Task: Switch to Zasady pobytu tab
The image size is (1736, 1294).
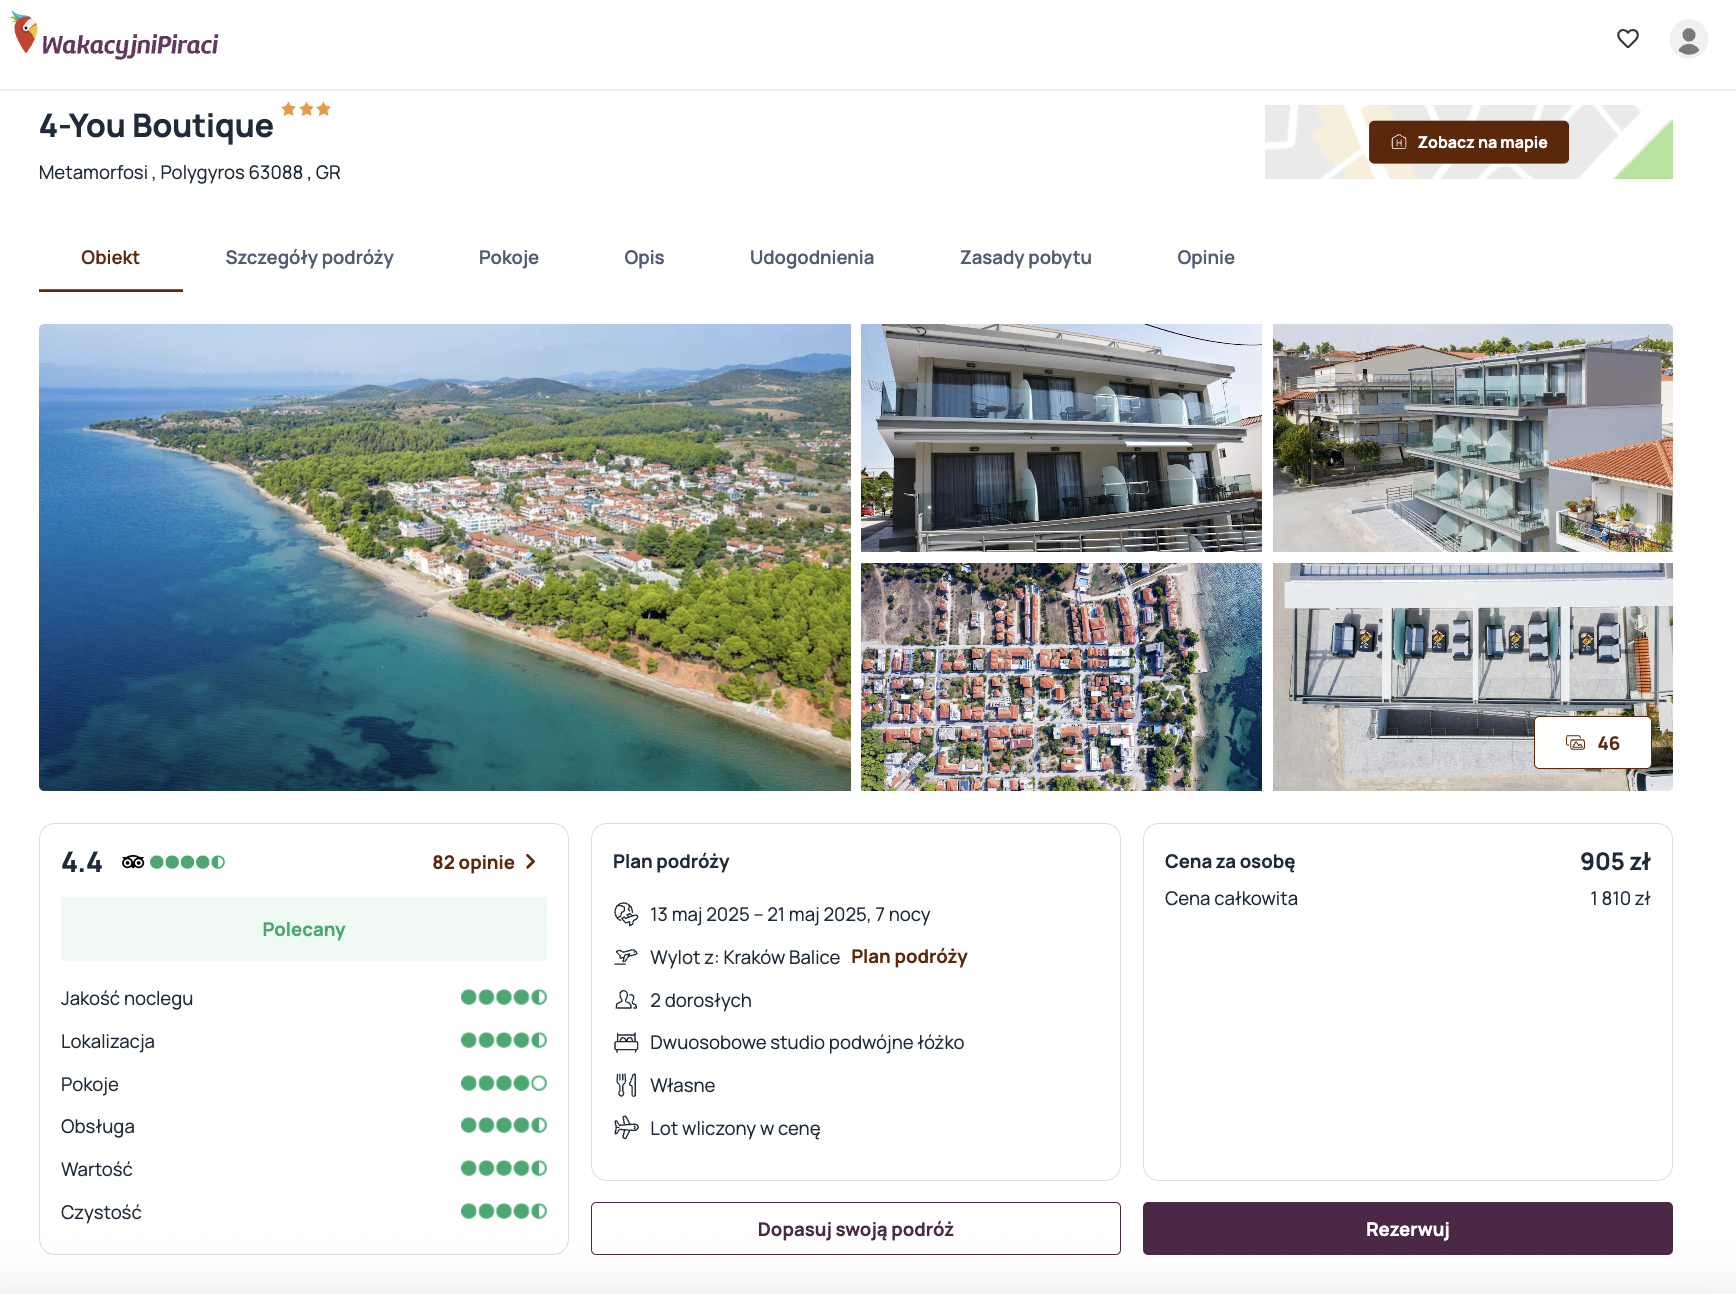Action: [1025, 258]
